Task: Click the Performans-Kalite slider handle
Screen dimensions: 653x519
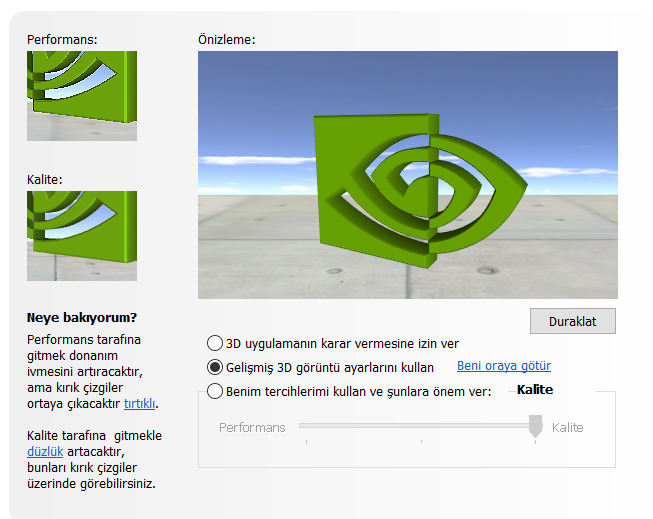Action: tap(536, 426)
